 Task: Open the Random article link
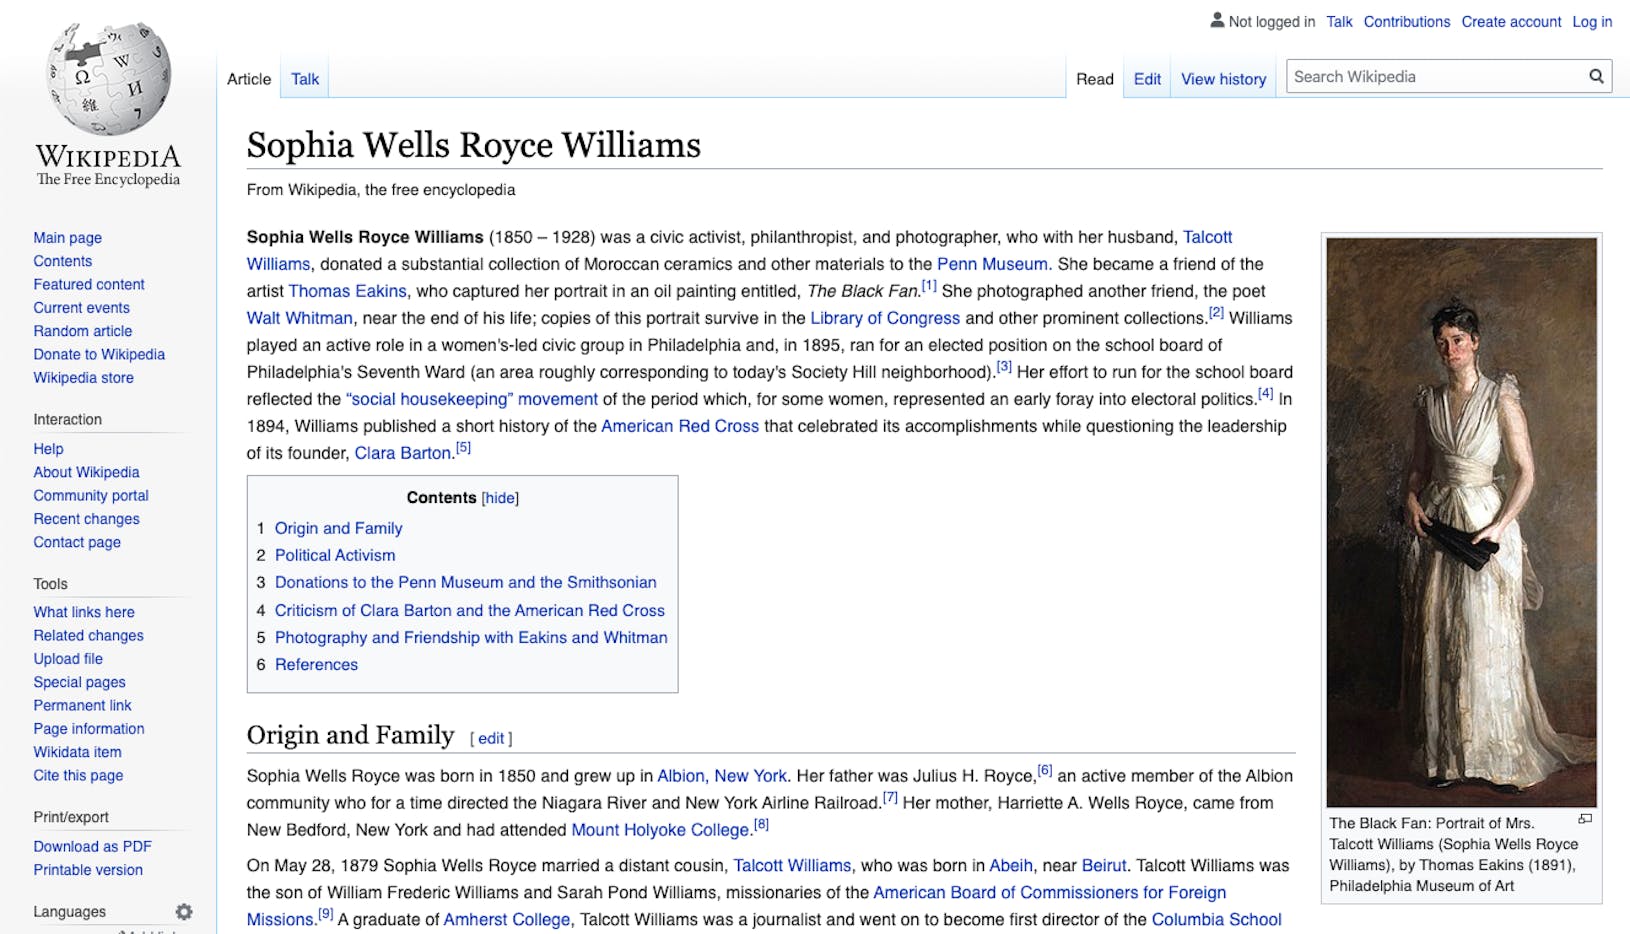tap(82, 331)
